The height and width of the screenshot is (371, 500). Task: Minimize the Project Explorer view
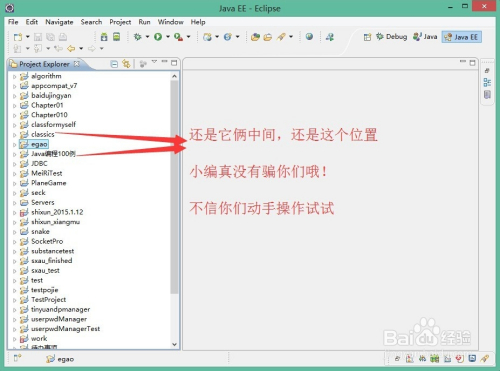(x=164, y=61)
